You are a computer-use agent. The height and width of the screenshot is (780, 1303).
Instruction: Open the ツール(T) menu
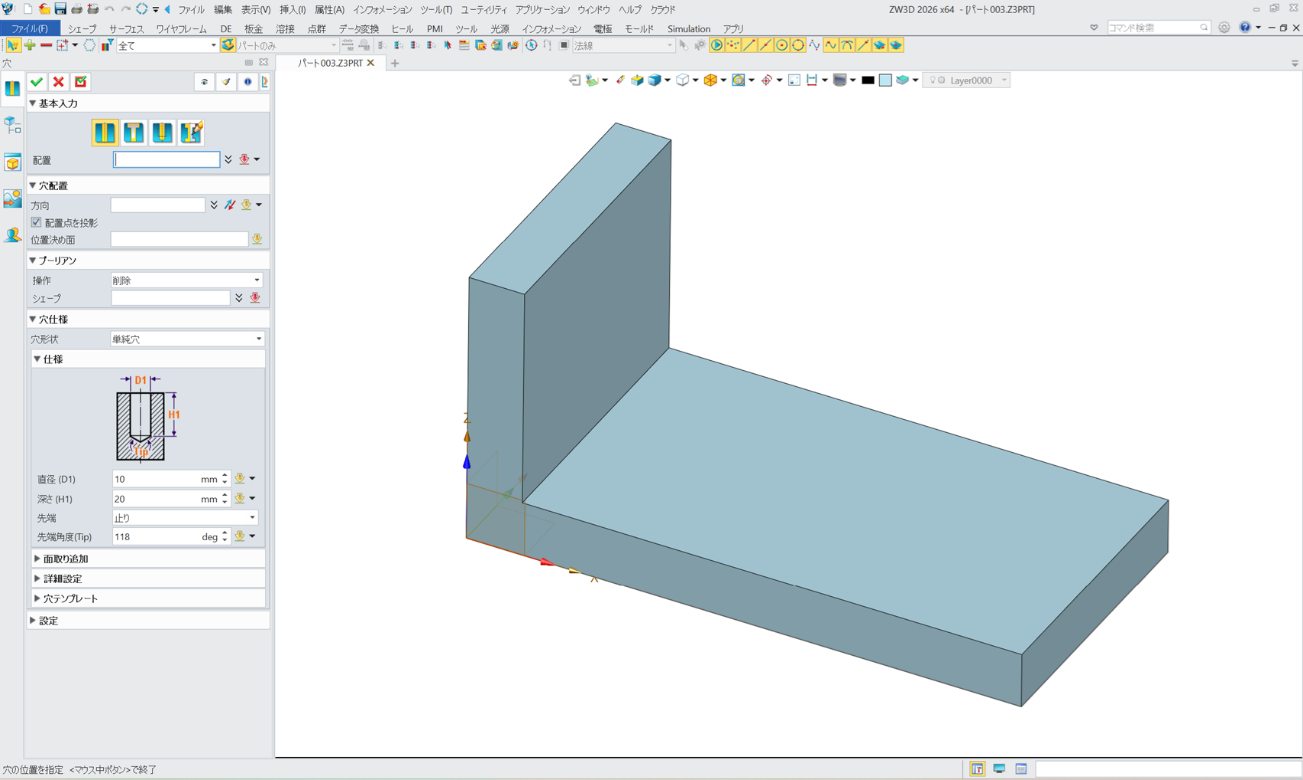(x=435, y=9)
